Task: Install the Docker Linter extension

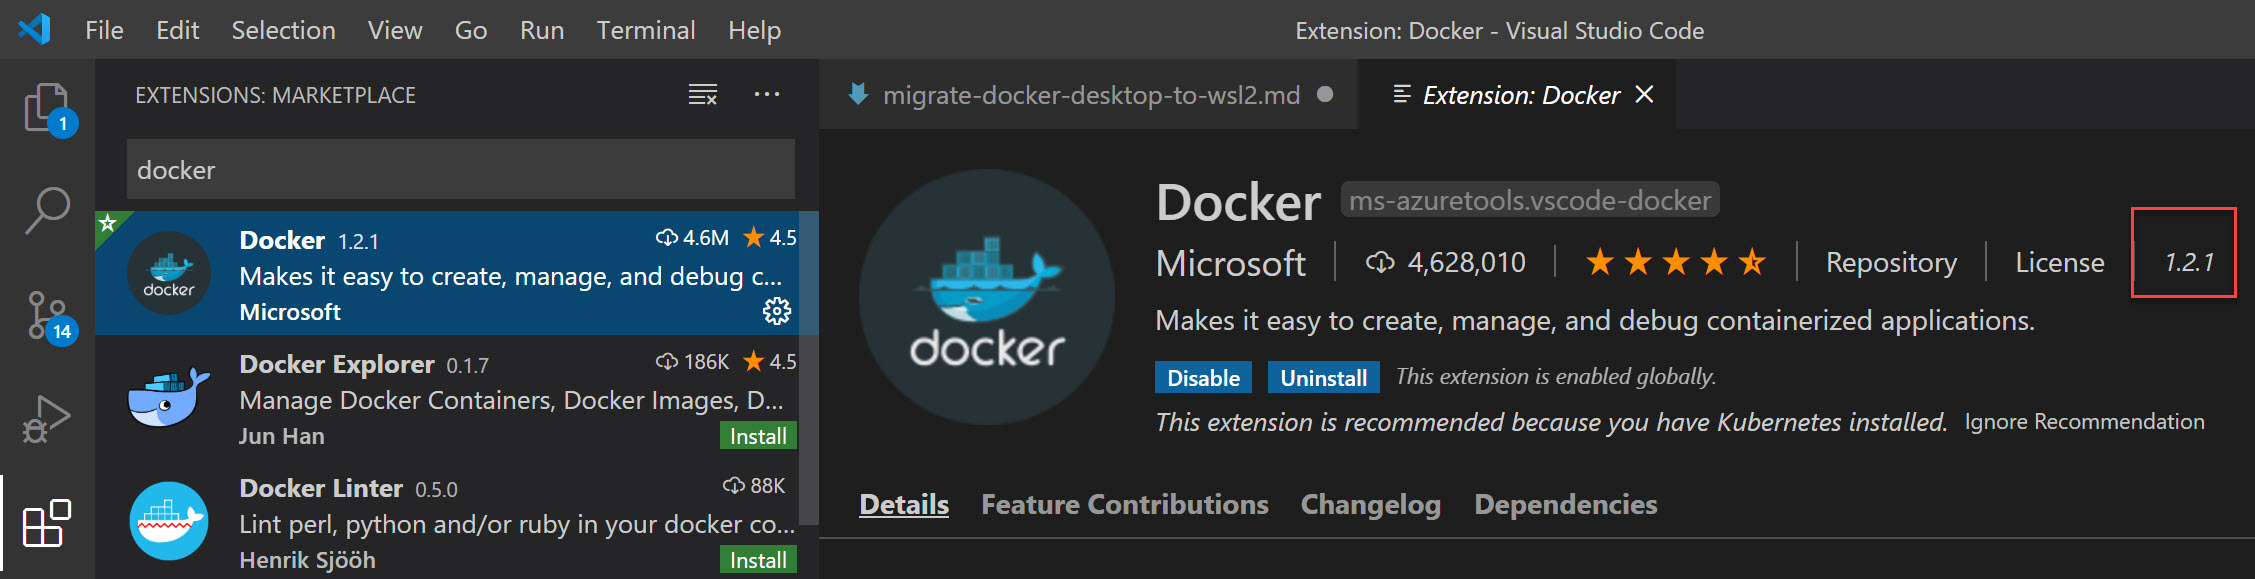Action: click(x=757, y=560)
